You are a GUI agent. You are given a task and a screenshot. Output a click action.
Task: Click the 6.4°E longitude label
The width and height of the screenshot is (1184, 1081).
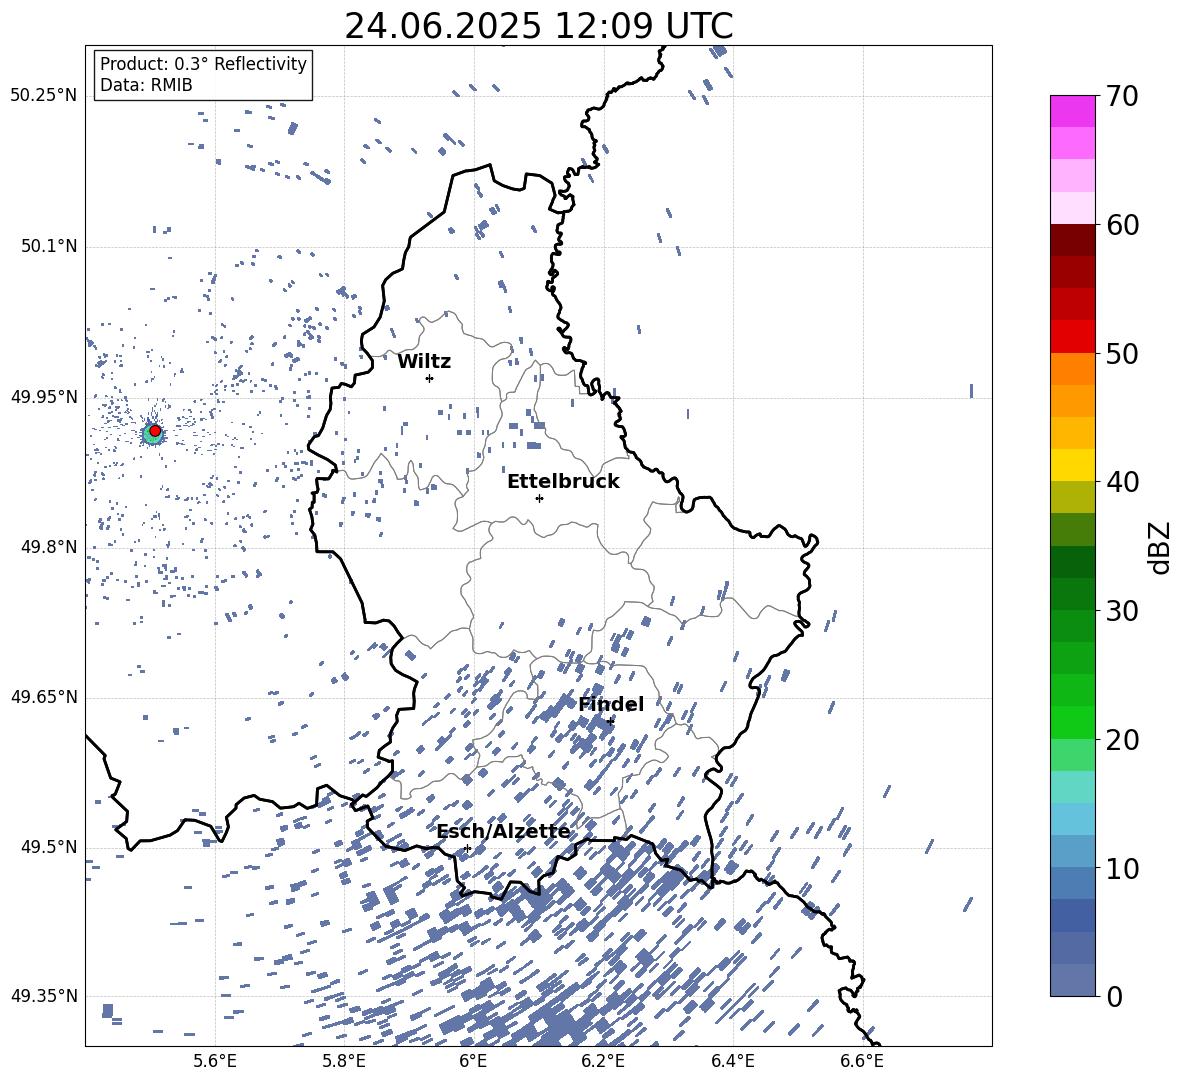(732, 1061)
